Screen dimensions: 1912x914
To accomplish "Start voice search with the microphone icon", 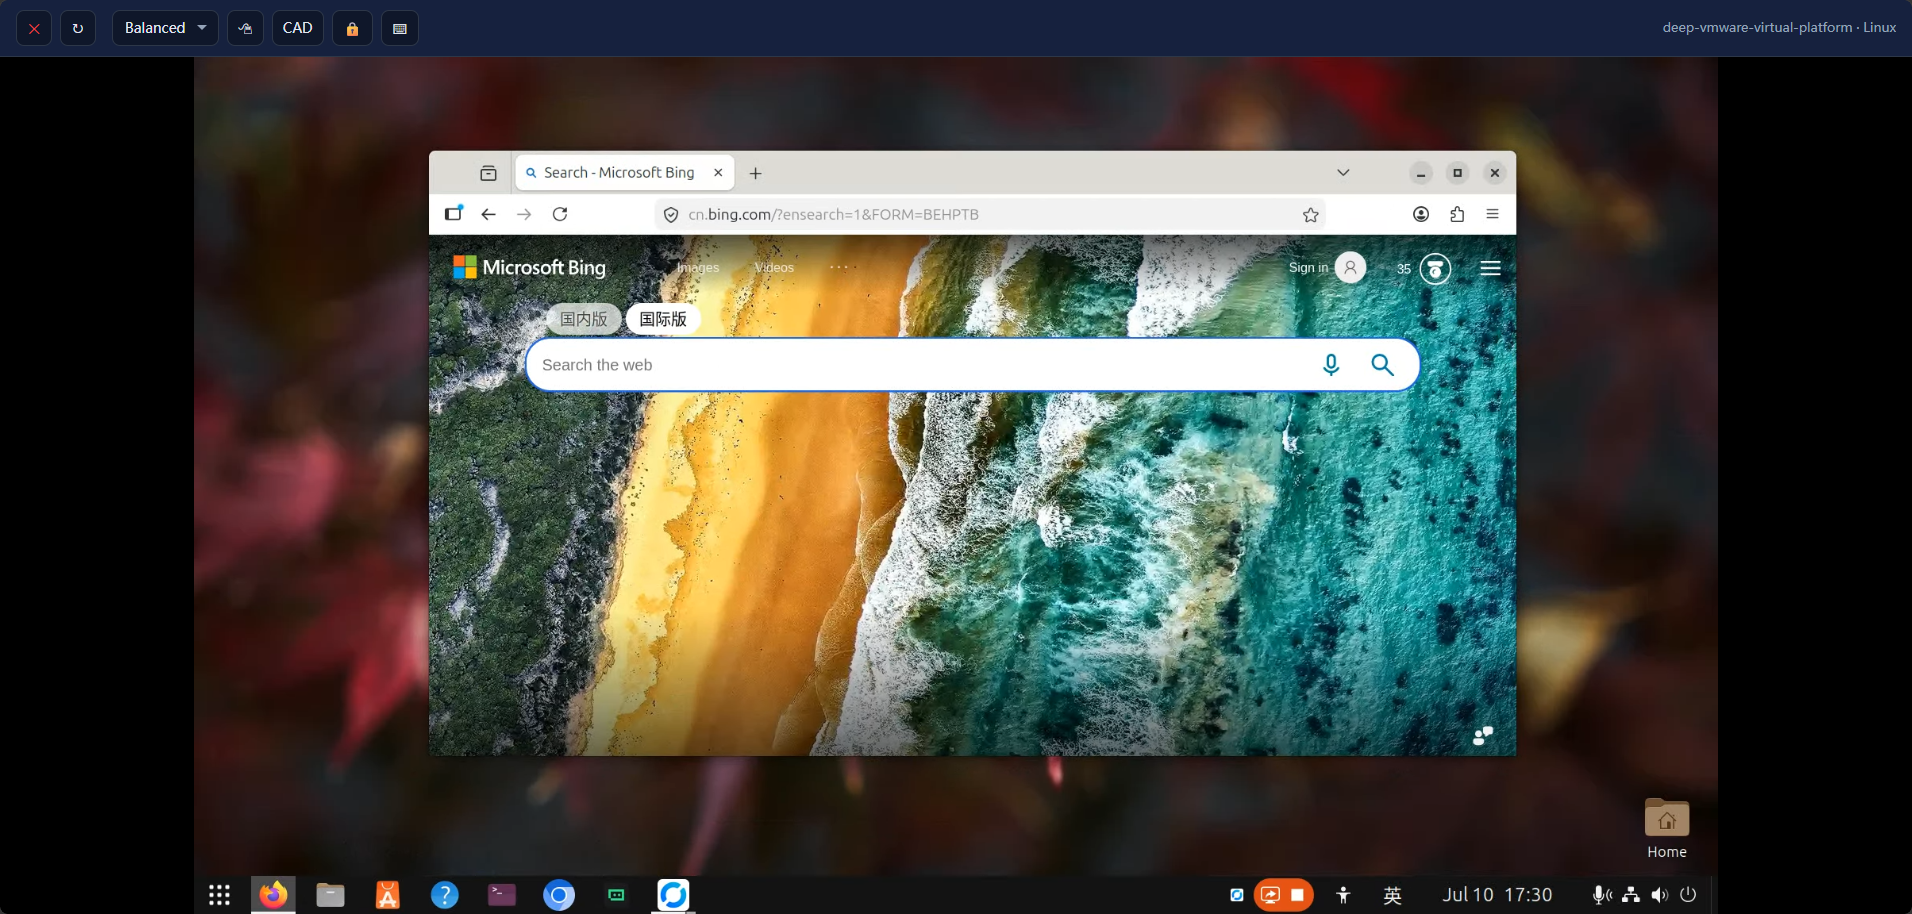I will click(1331, 365).
